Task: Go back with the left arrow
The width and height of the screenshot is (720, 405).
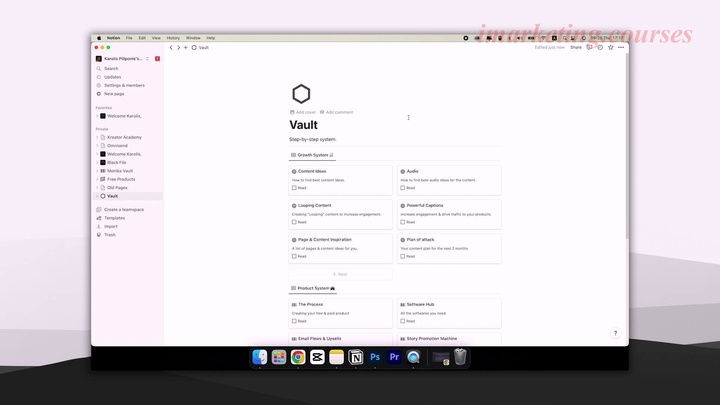Action: [171, 47]
